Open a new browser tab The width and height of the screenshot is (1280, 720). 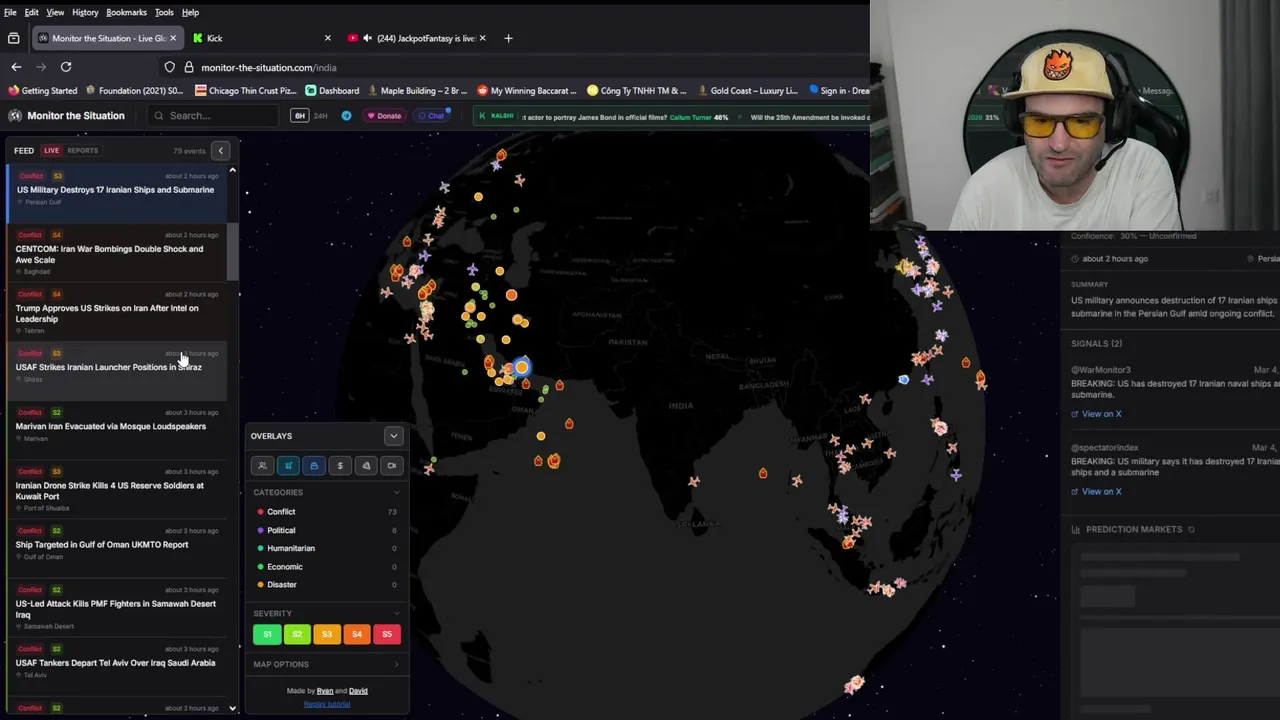(508, 38)
